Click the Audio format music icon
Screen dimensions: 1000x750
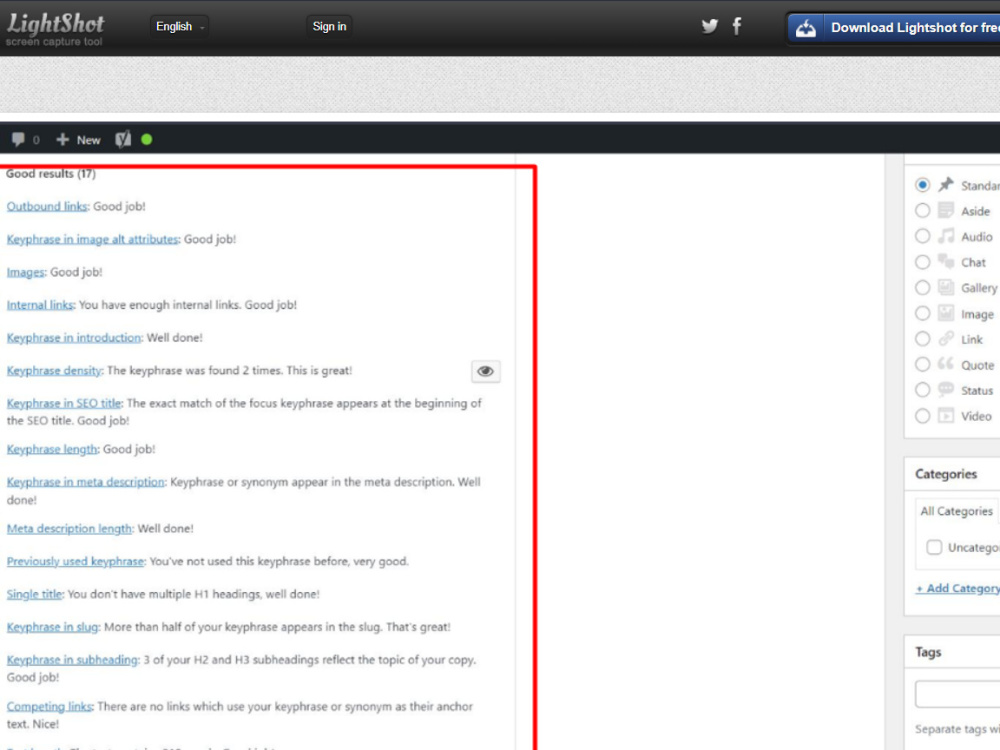click(946, 236)
